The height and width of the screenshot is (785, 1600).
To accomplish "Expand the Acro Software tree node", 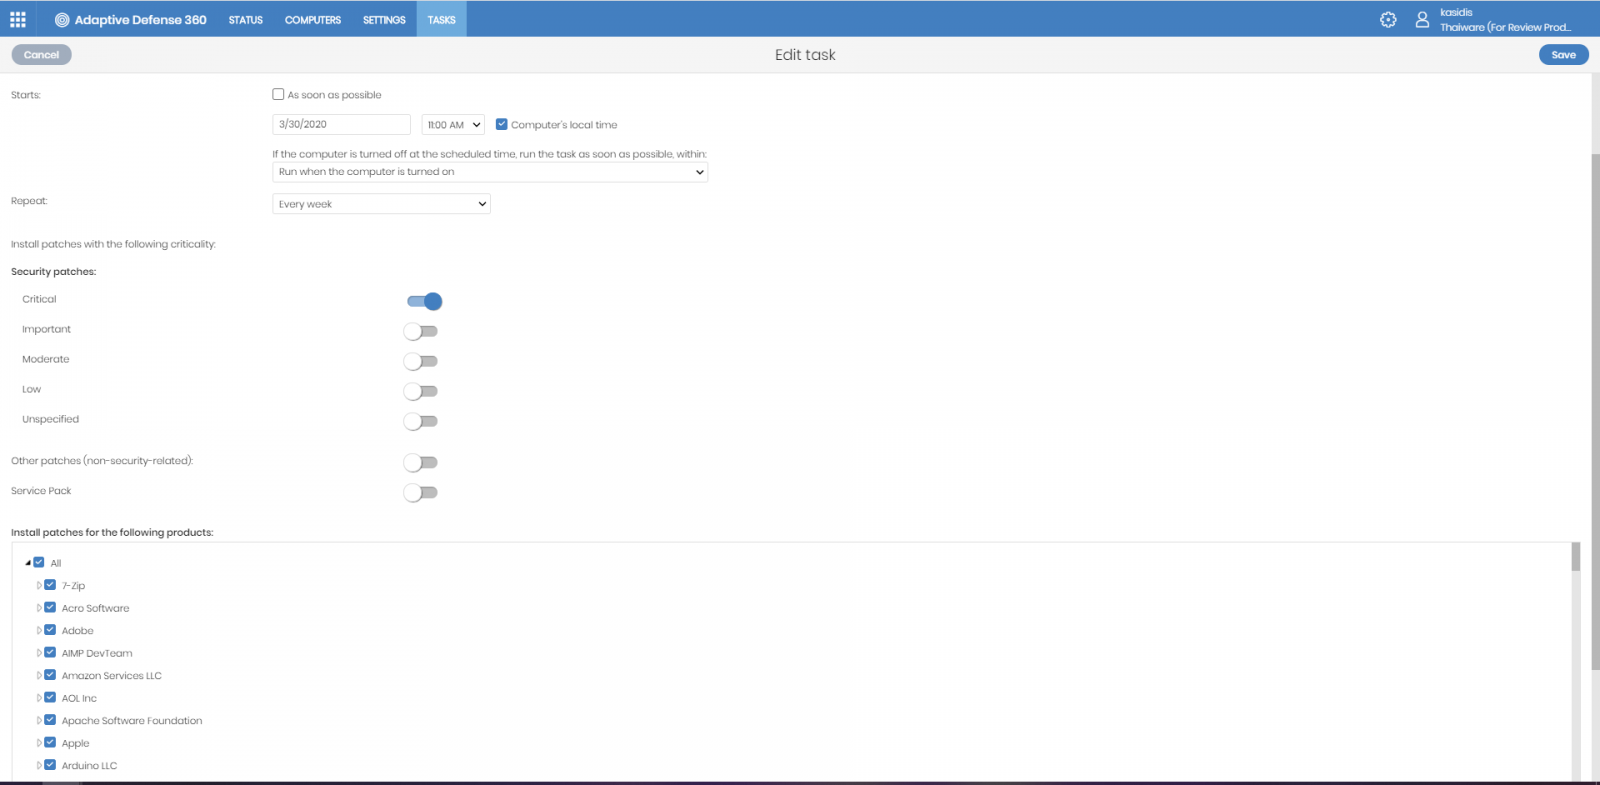I will point(39,608).
